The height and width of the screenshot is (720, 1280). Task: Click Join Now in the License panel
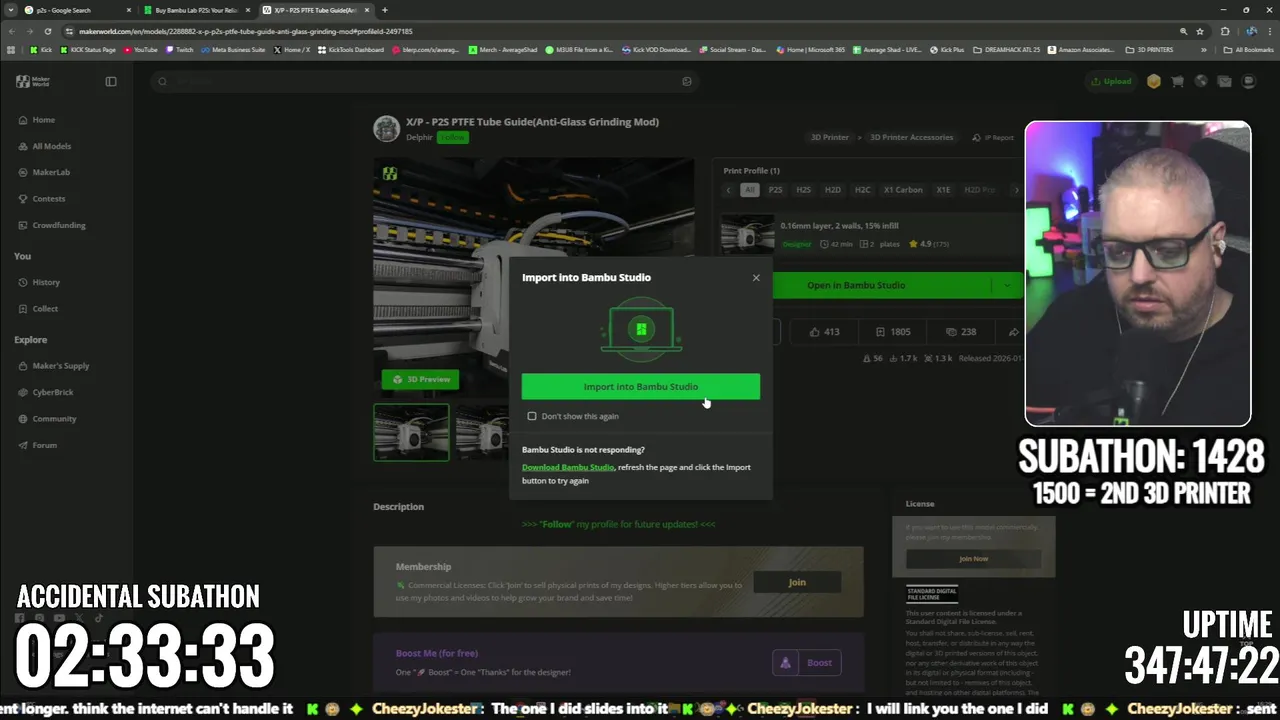point(973,559)
